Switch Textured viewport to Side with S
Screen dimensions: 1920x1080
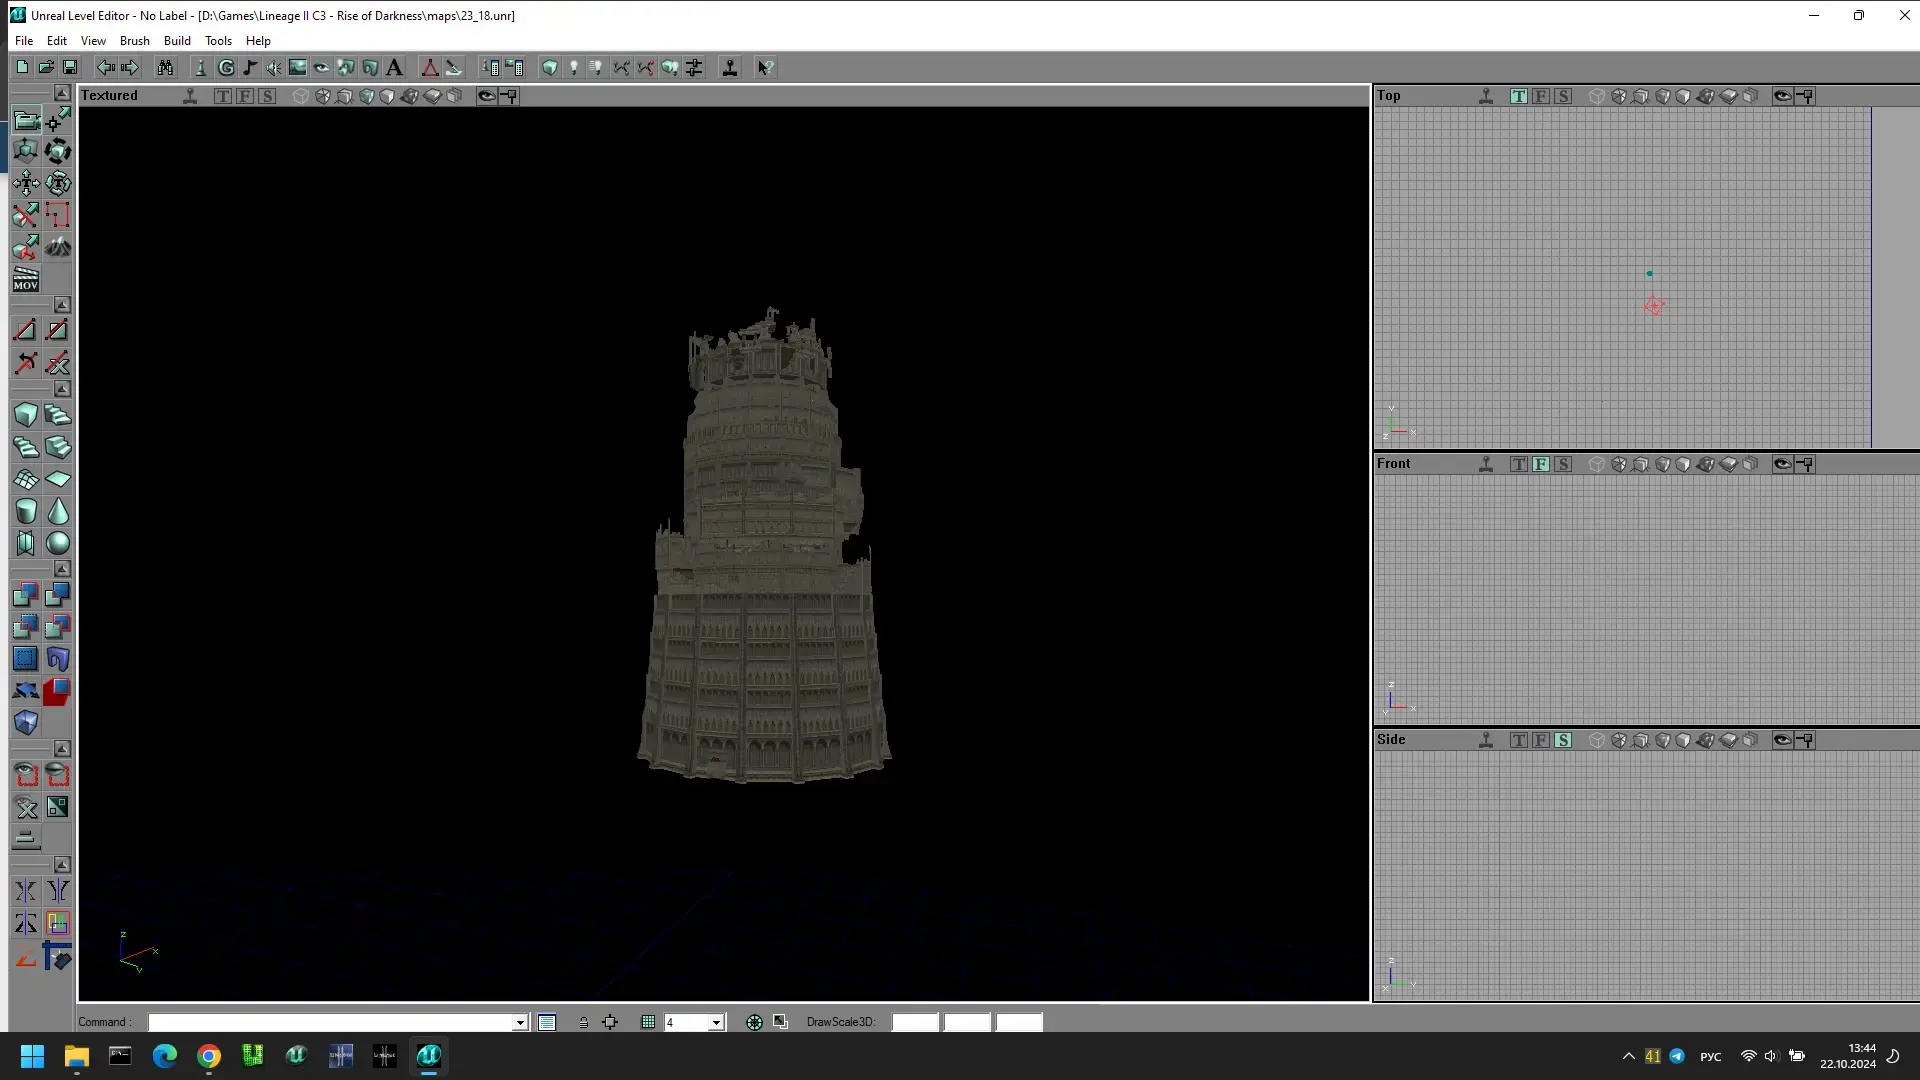tap(267, 96)
